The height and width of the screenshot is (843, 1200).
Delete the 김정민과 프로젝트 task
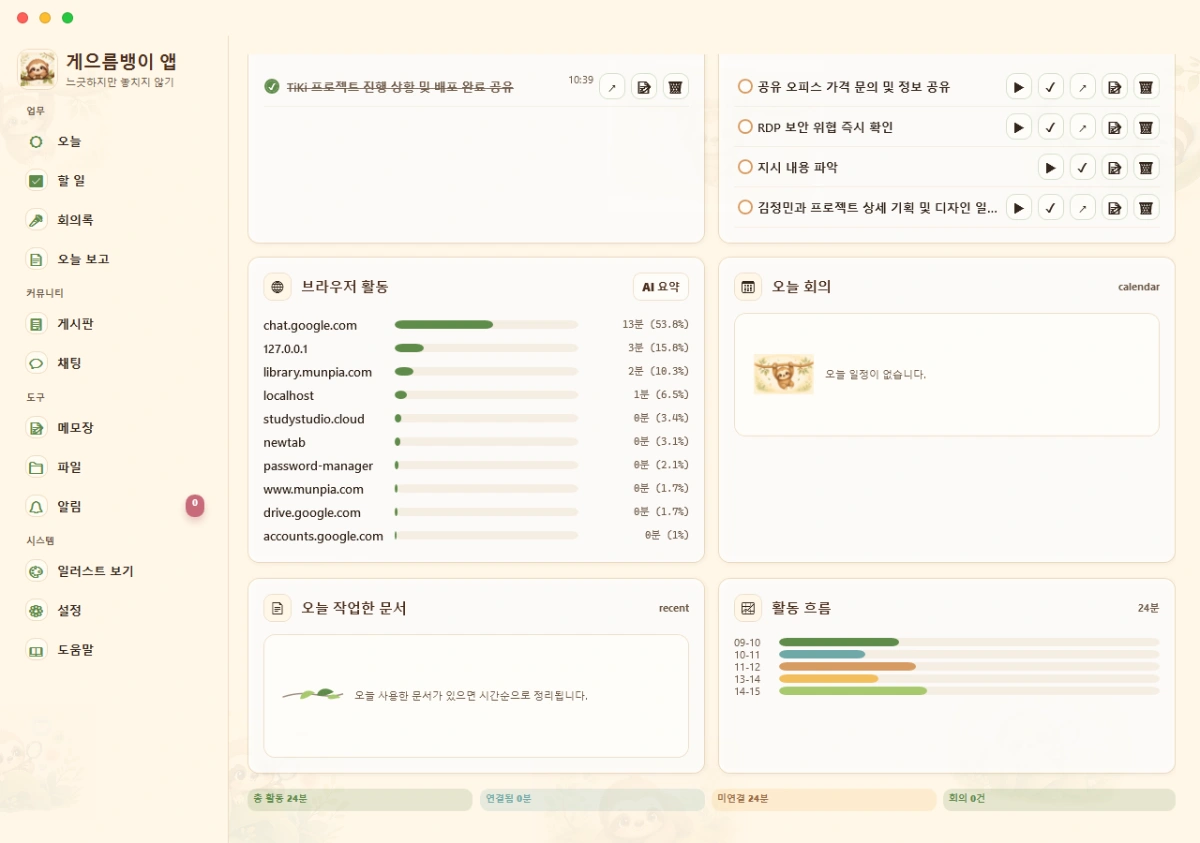(1146, 208)
